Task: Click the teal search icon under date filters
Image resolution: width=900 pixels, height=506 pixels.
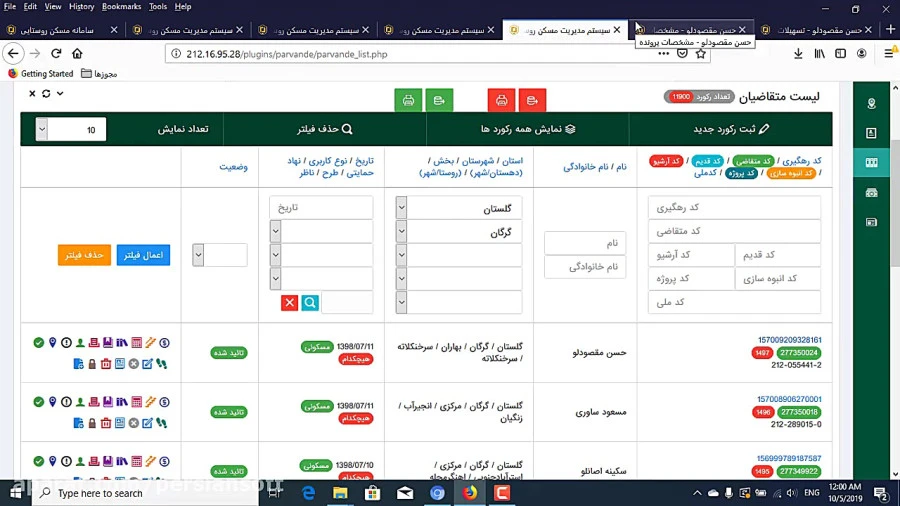Action: (310, 303)
